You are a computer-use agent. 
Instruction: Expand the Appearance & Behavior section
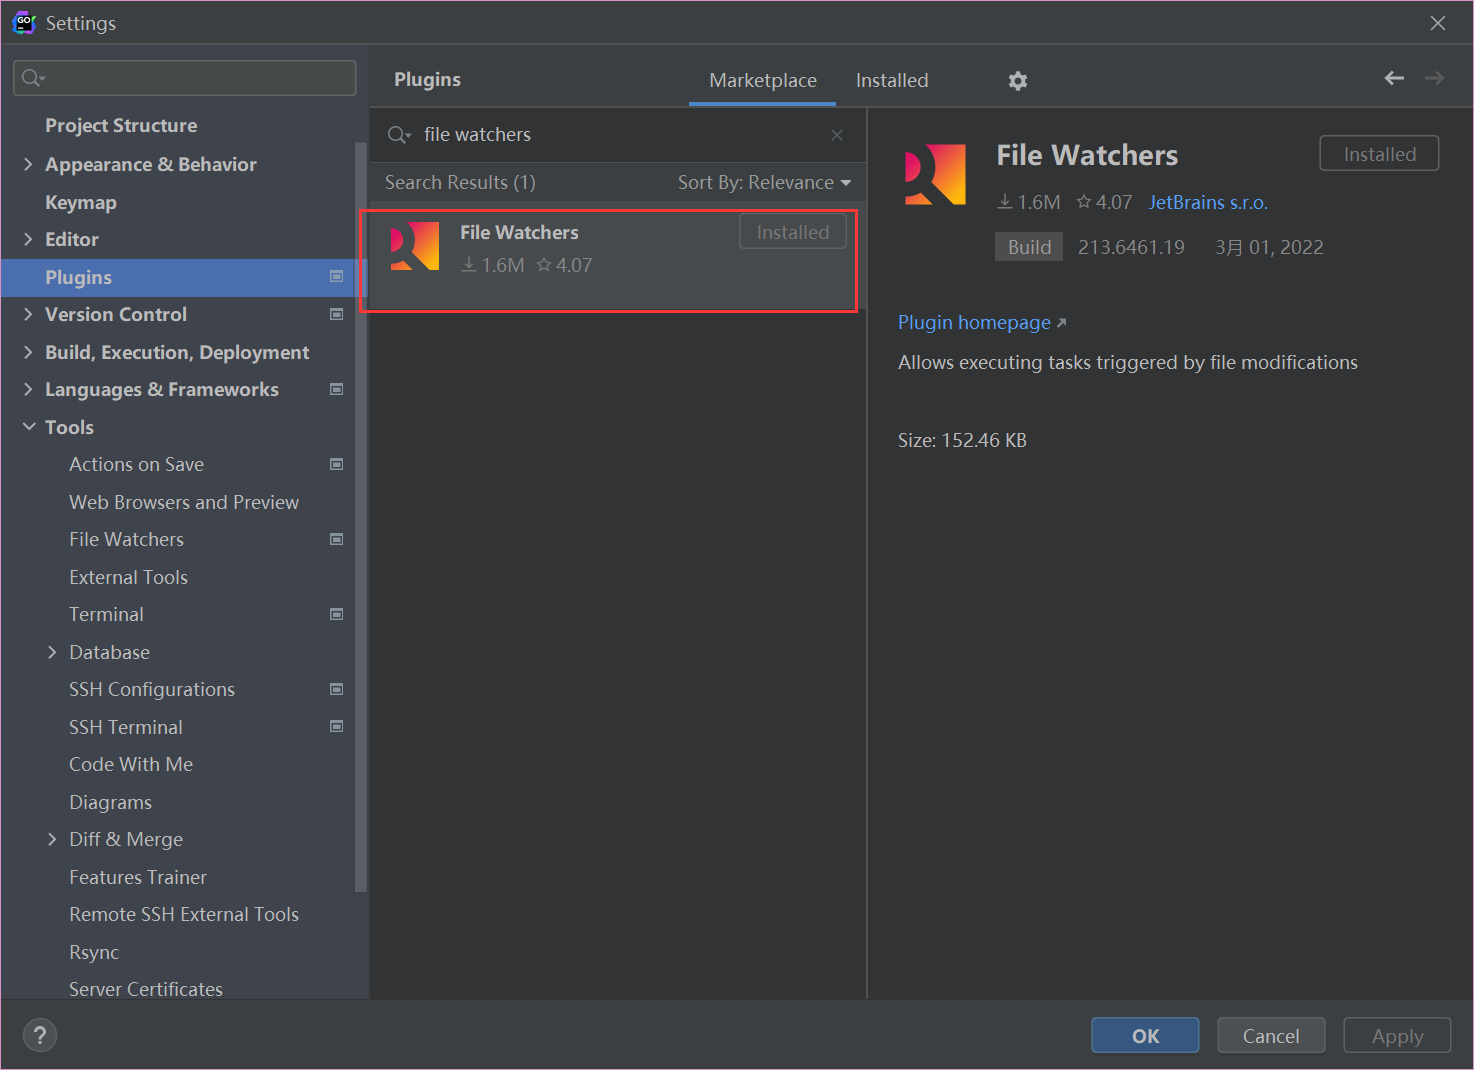pos(28,164)
